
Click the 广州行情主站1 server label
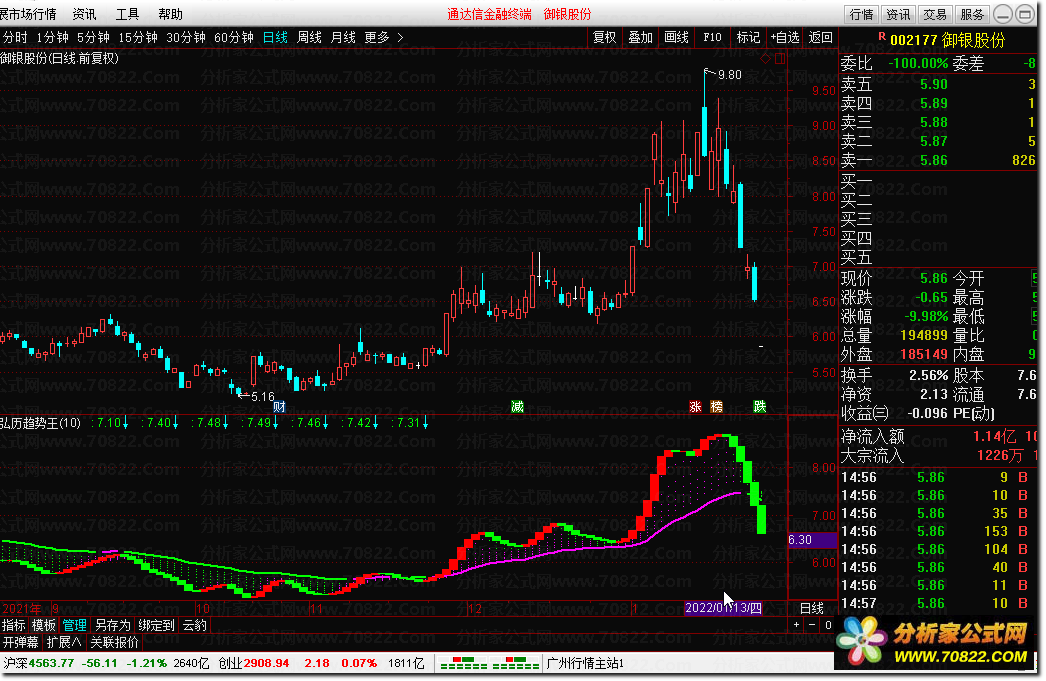click(x=585, y=663)
